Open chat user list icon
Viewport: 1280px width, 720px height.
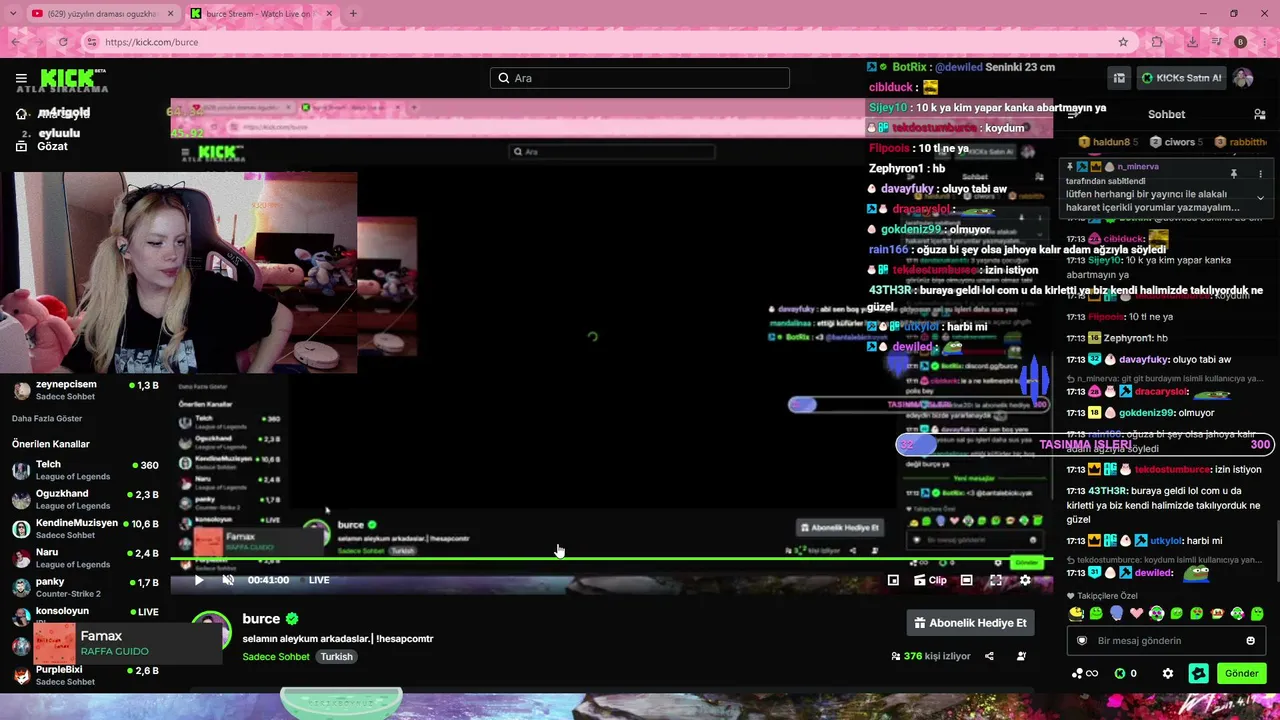[1259, 114]
